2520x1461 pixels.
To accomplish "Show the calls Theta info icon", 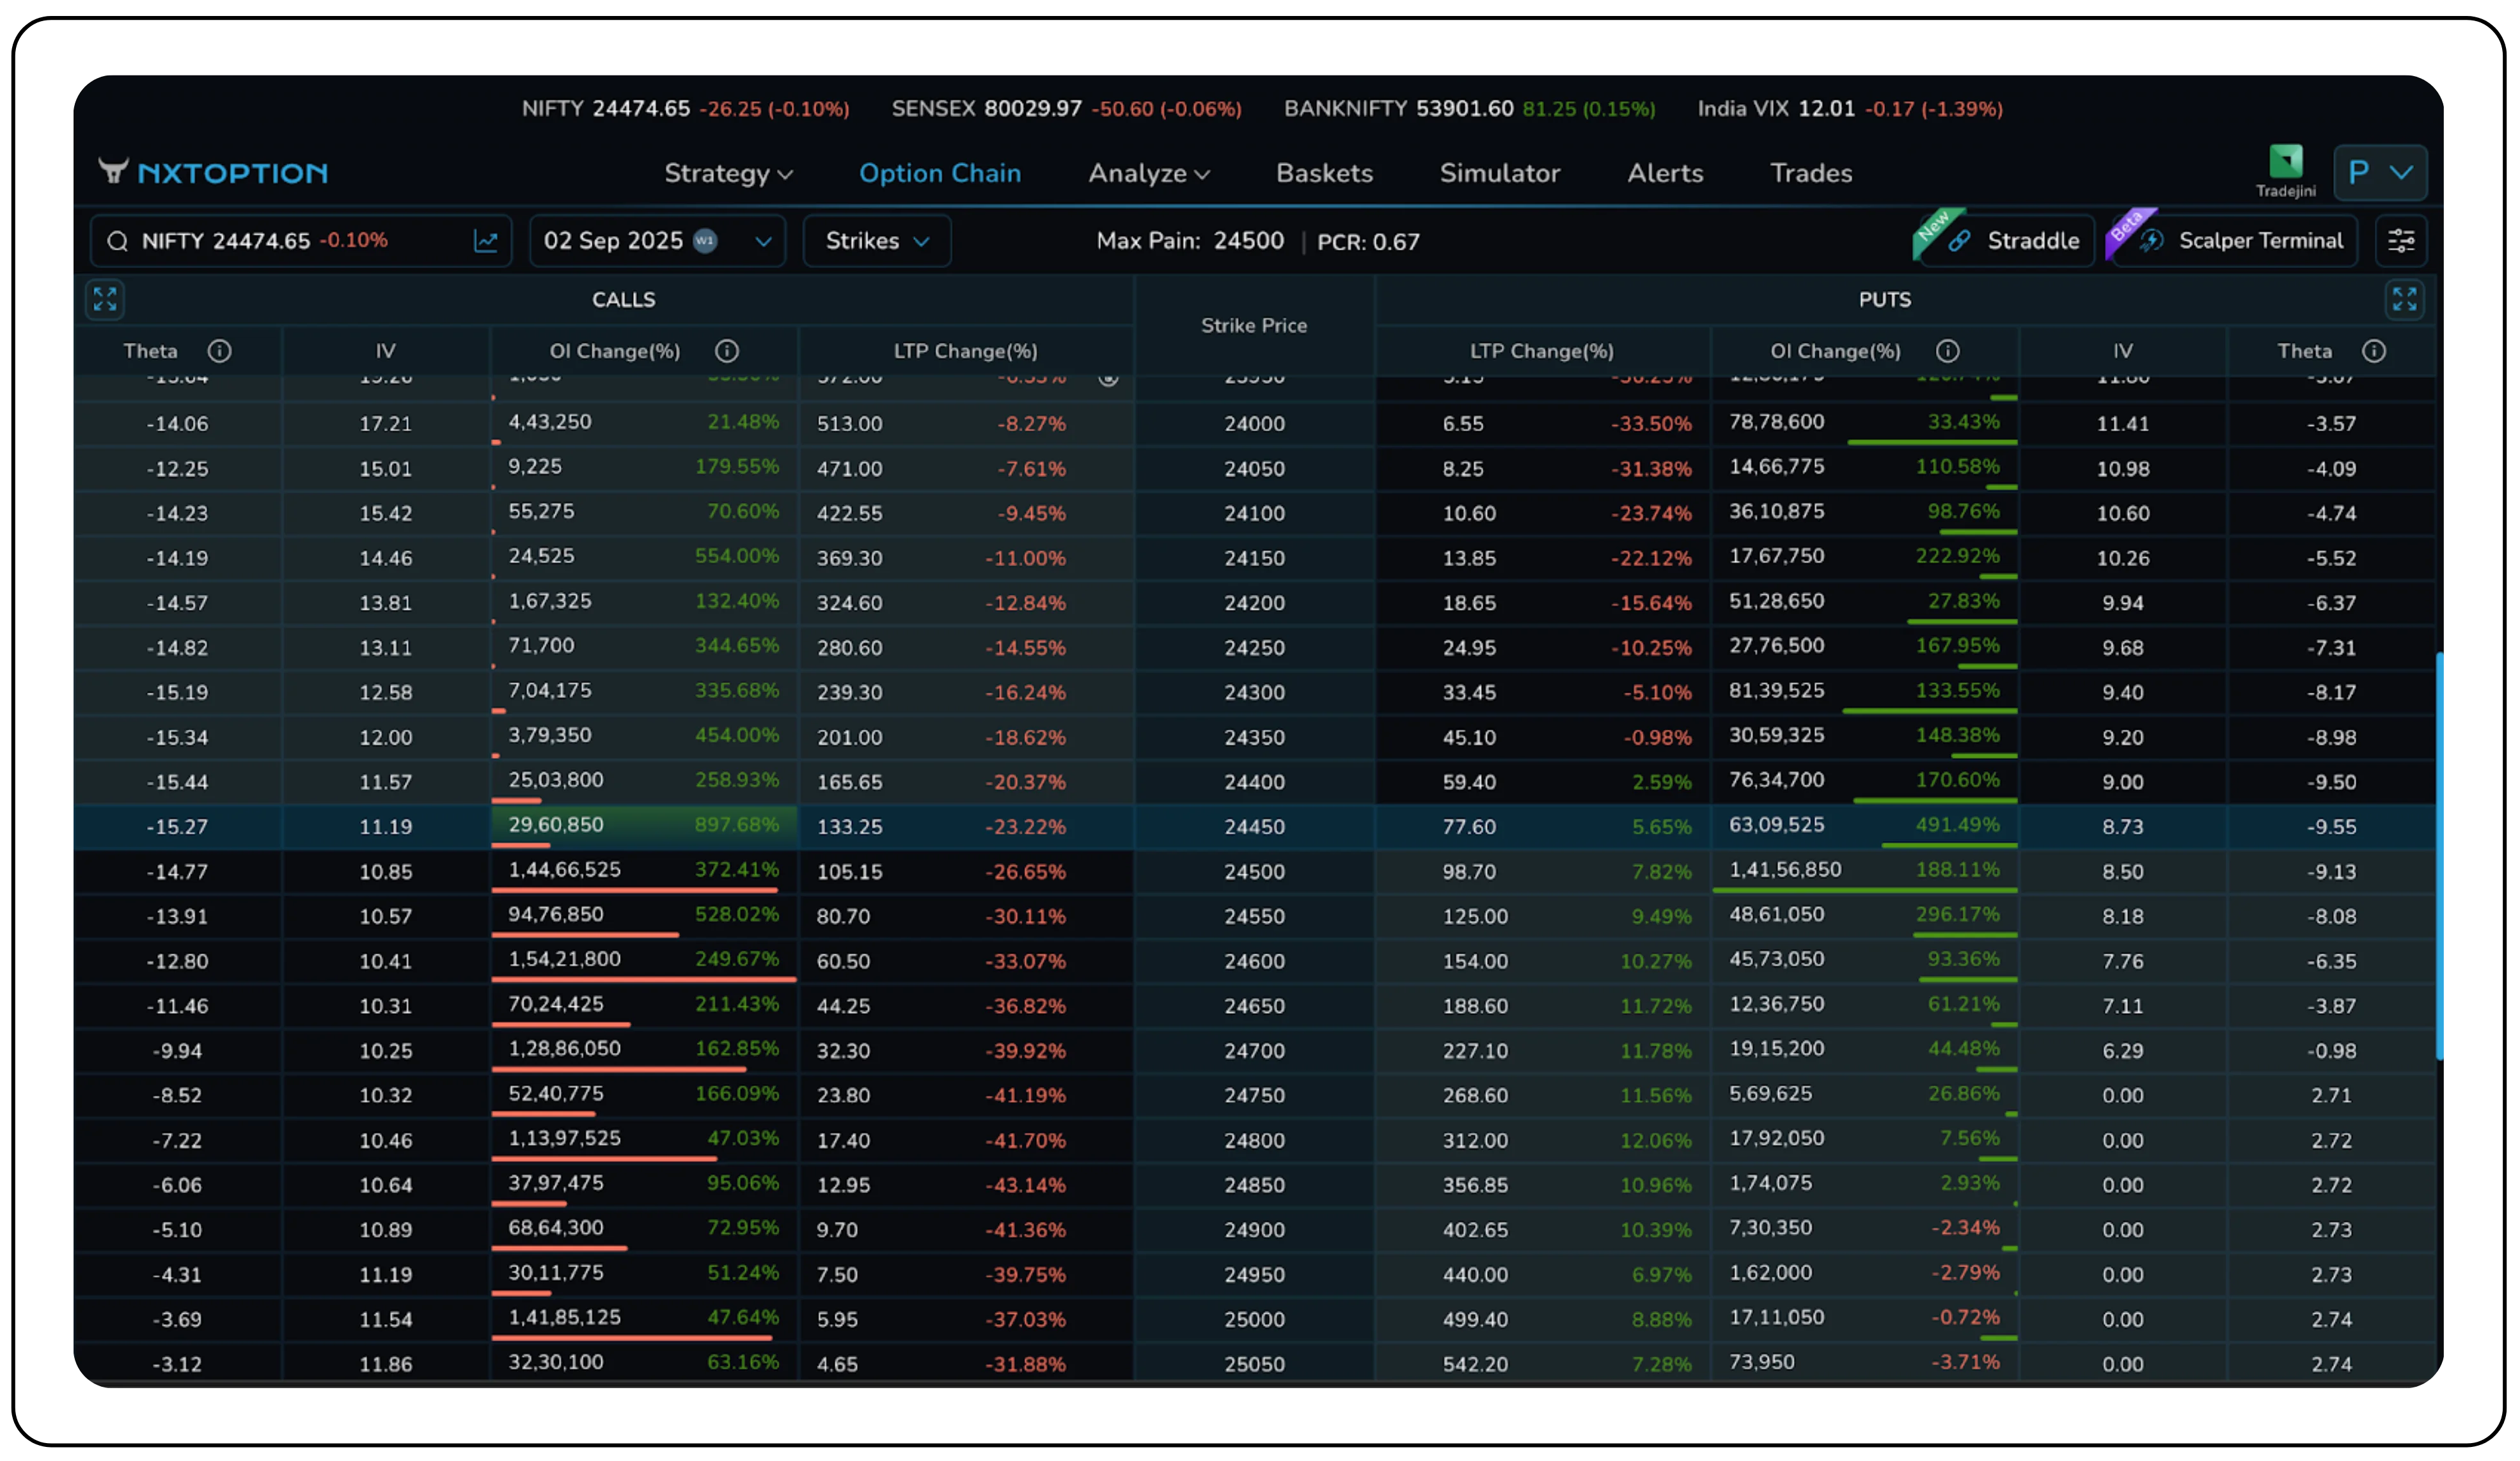I will [219, 351].
